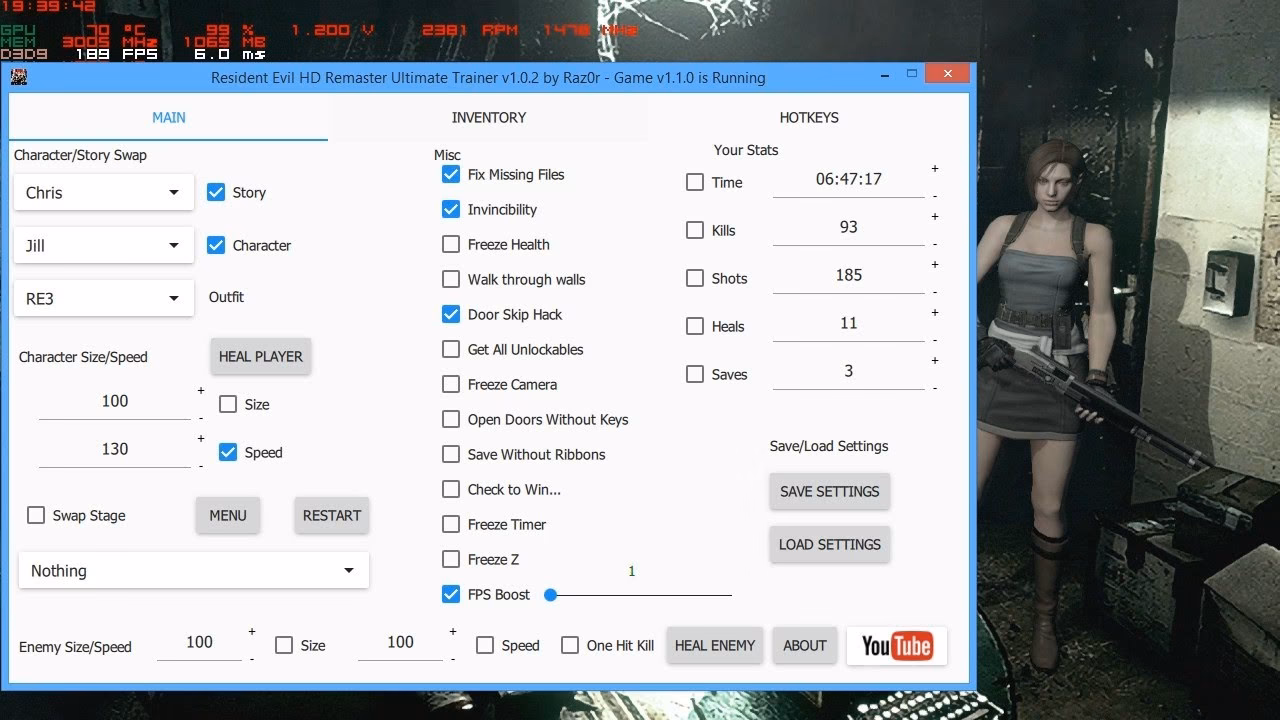Click the MENU button

(x=228, y=515)
